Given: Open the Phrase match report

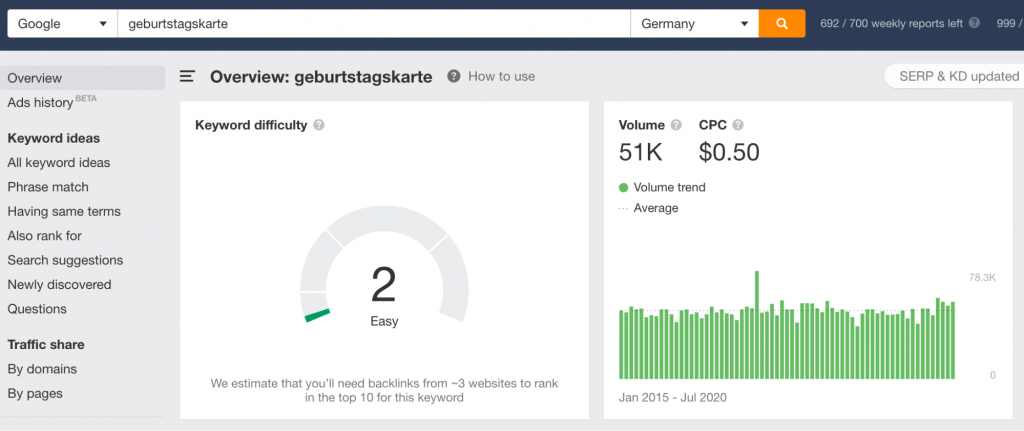Looking at the screenshot, I should (x=48, y=187).
